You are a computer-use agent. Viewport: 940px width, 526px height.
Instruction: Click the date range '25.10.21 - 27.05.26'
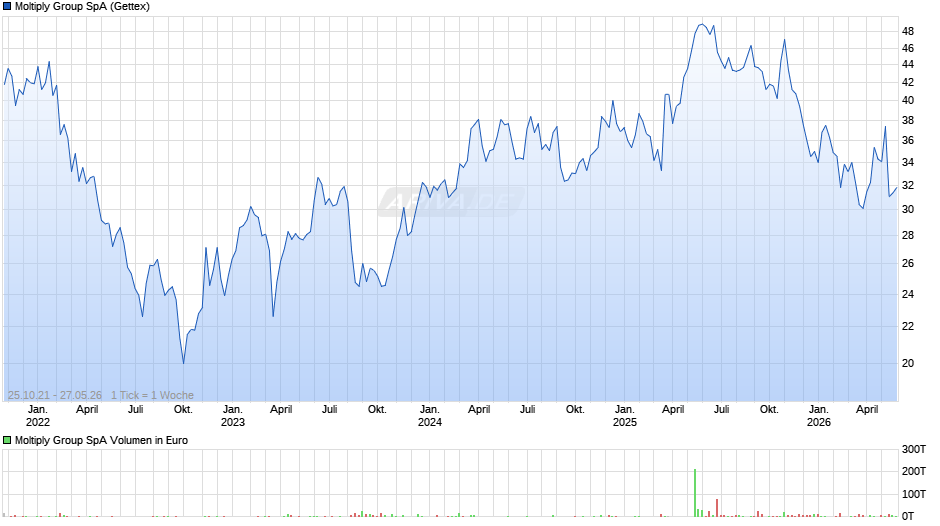click(x=55, y=395)
